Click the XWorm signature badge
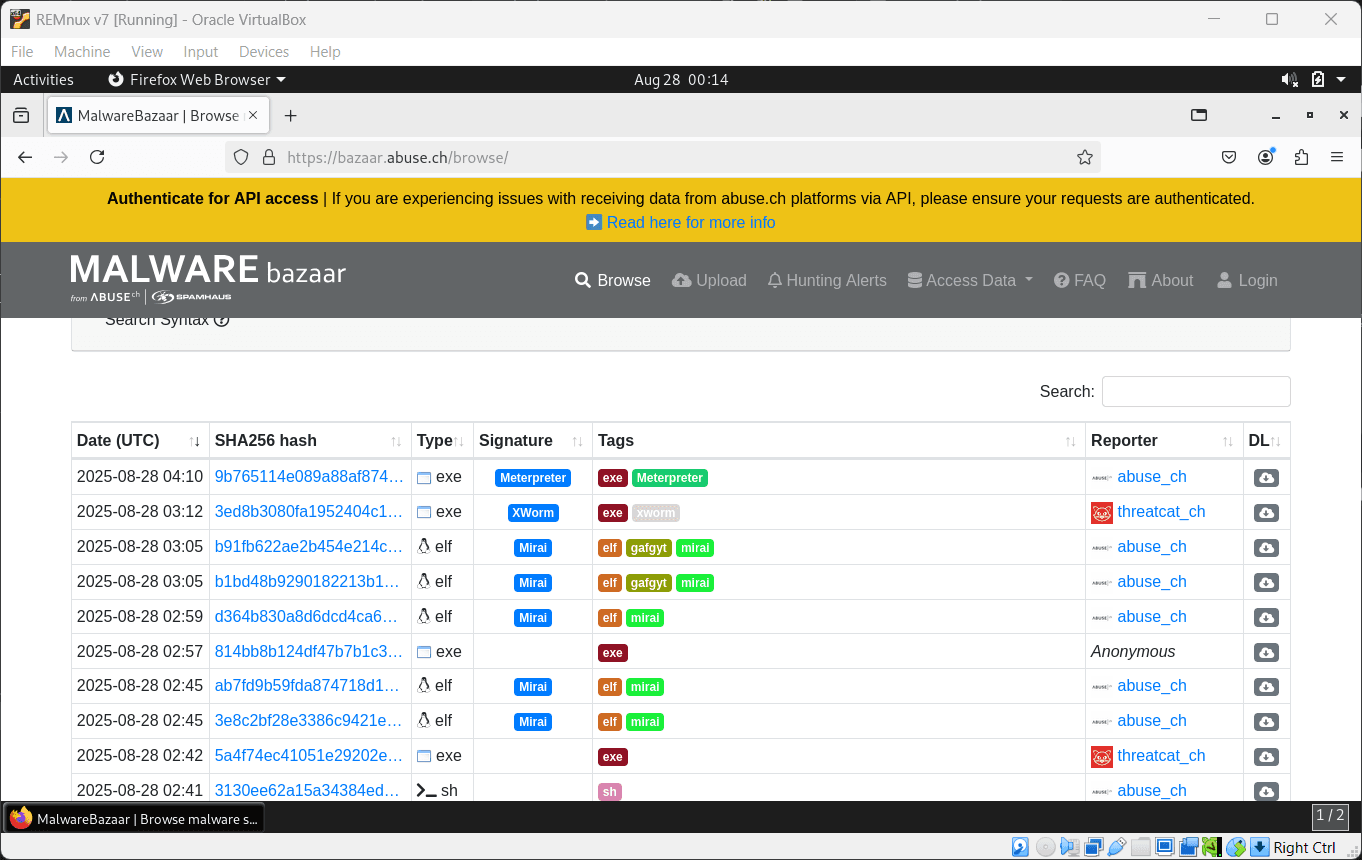Image resolution: width=1362 pixels, height=860 pixels. (533, 513)
